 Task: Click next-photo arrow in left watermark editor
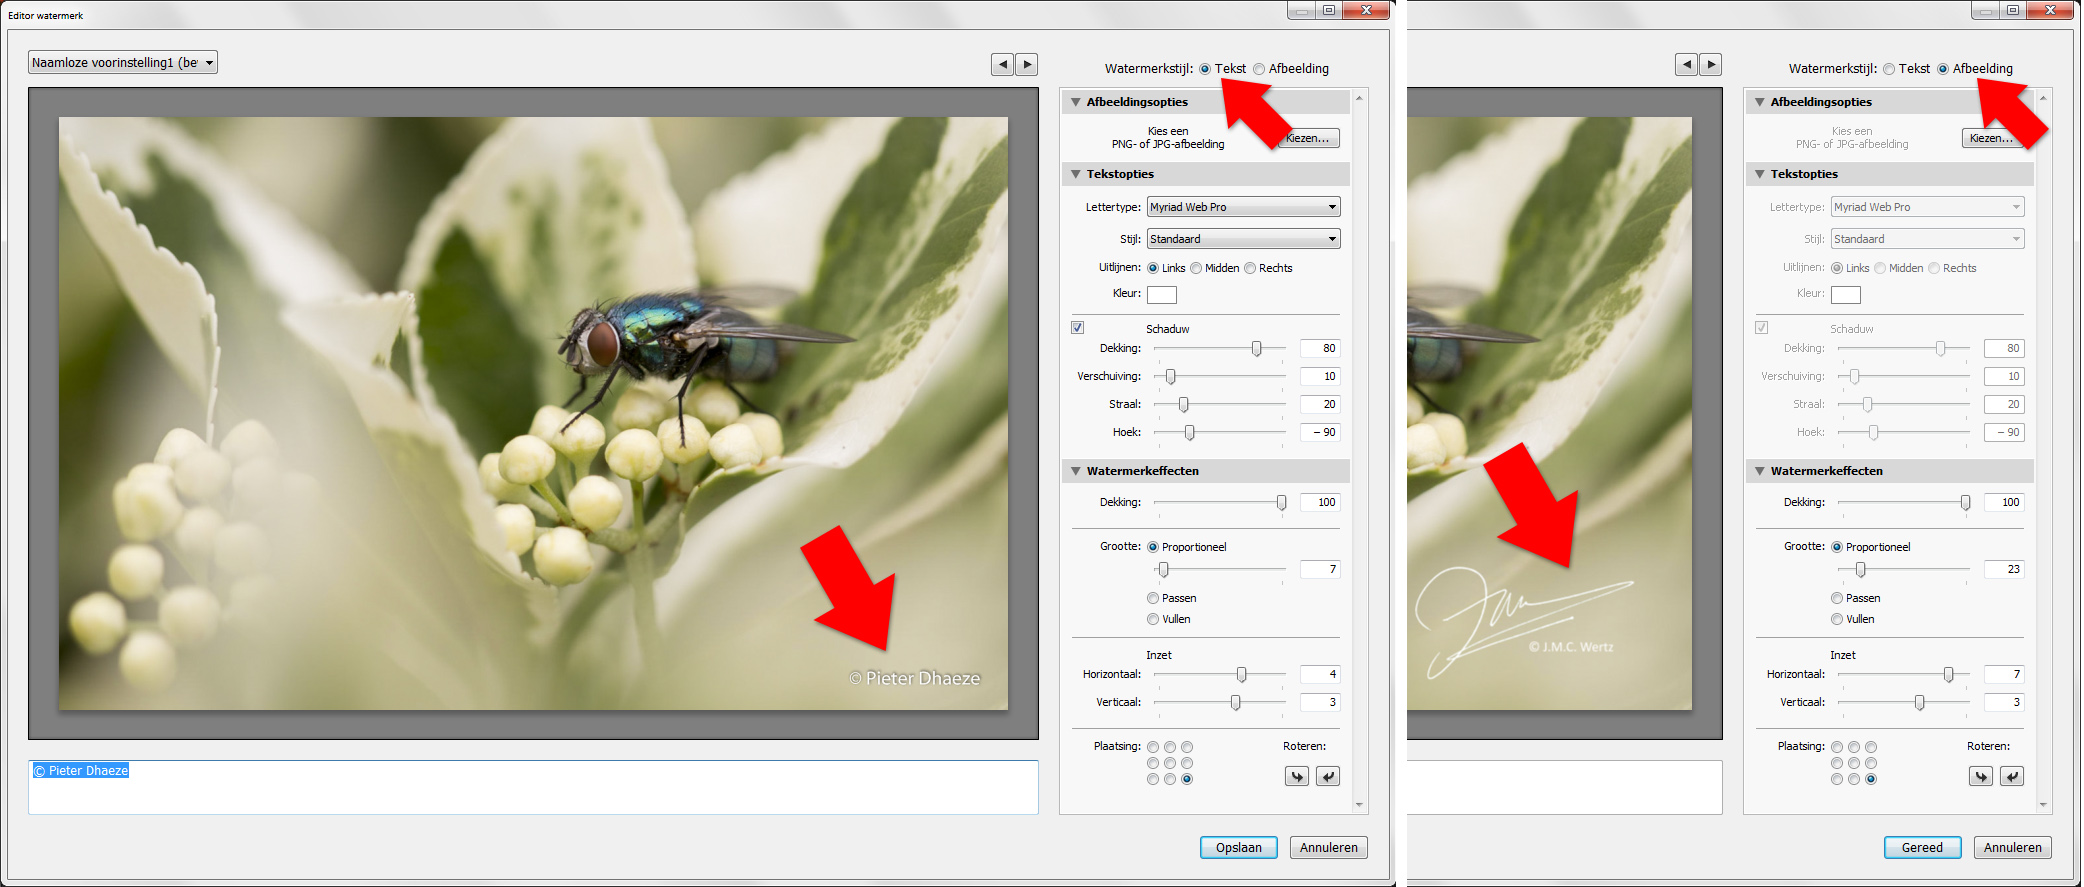pos(1027,65)
